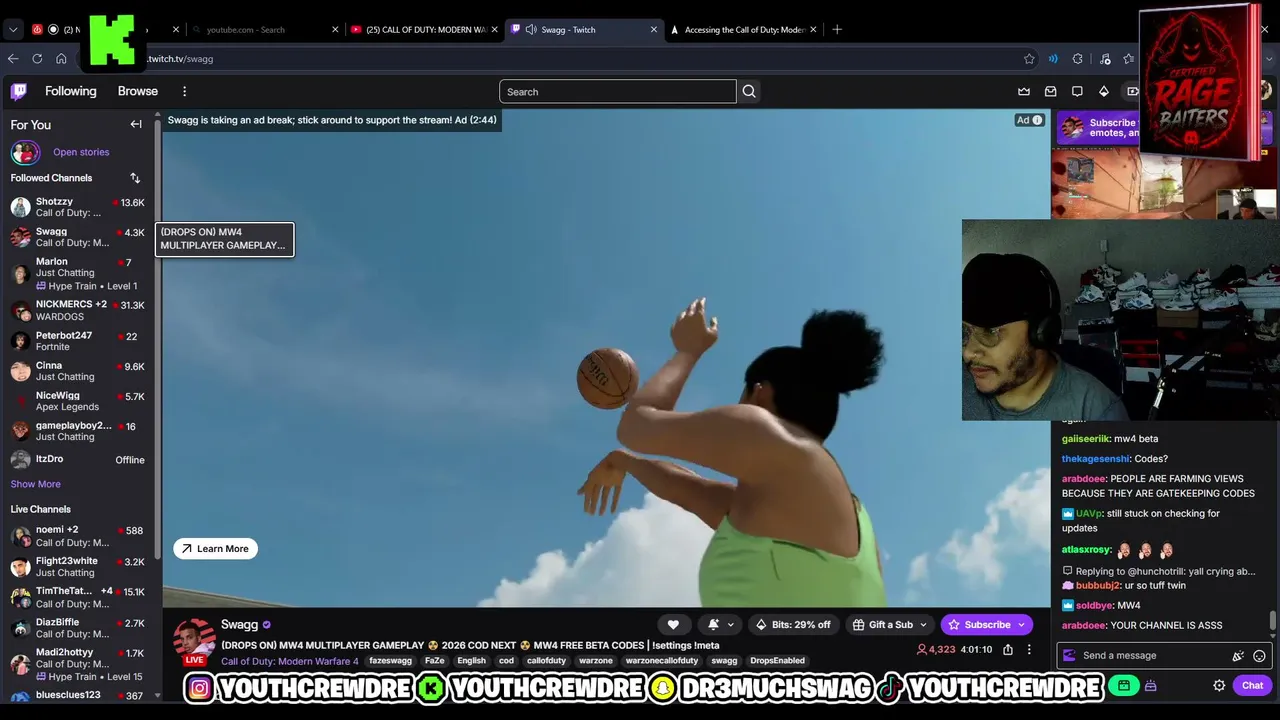Close the Swagg - Twitch tab
The width and height of the screenshot is (1280, 720).
654,30
